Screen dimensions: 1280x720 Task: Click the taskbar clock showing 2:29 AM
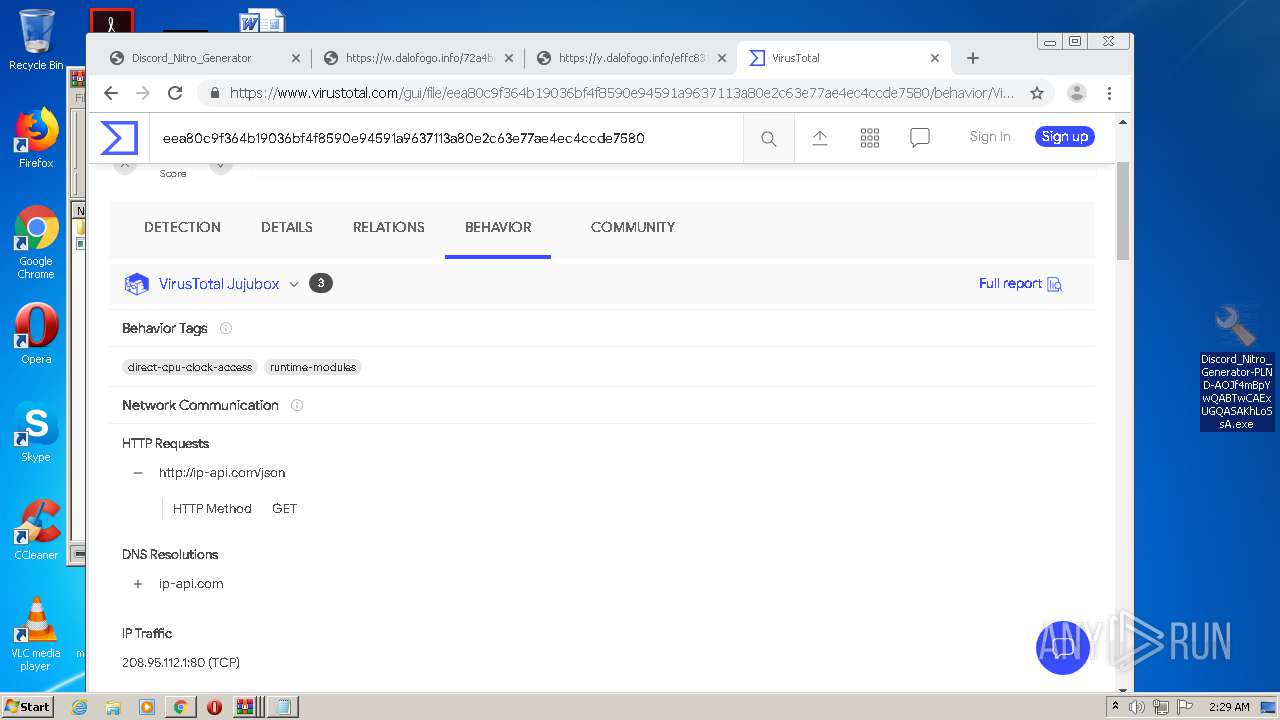tap(1229, 707)
